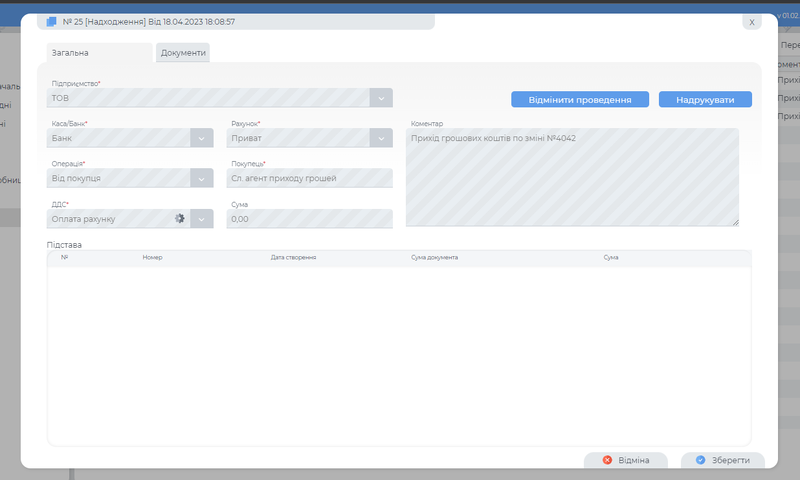Click the Номер column header
This screenshot has width=800, height=480.
(x=152, y=258)
